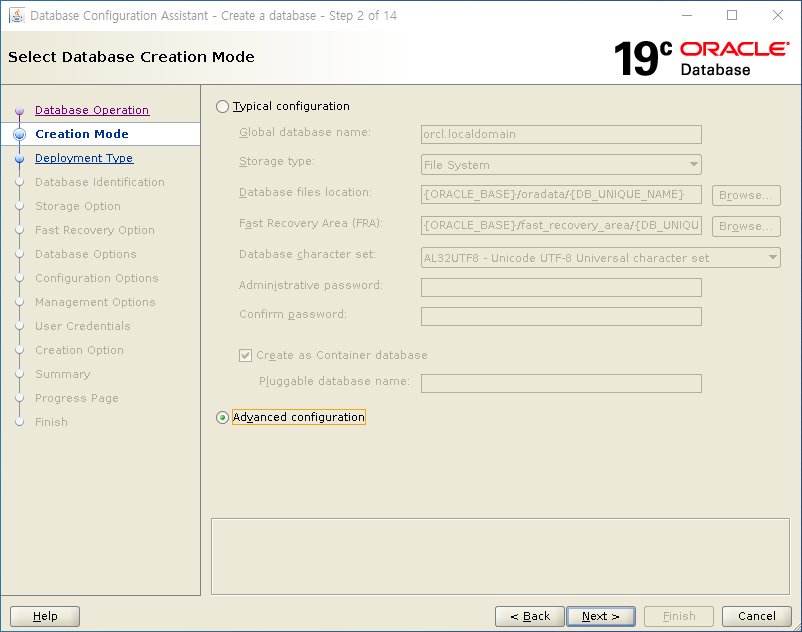Click the Creation Mode step marker circle

(x=19, y=134)
